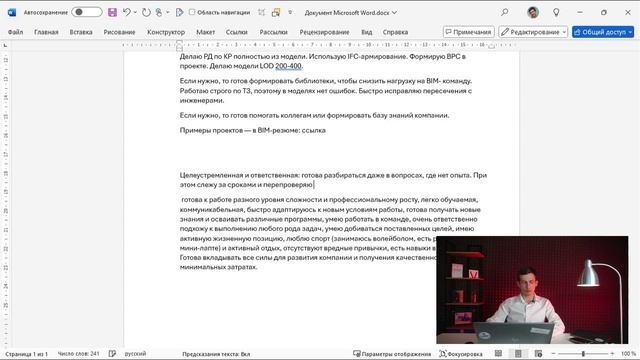Click the underlined text 200-400
The height and width of the screenshot is (360, 640).
[288, 66]
